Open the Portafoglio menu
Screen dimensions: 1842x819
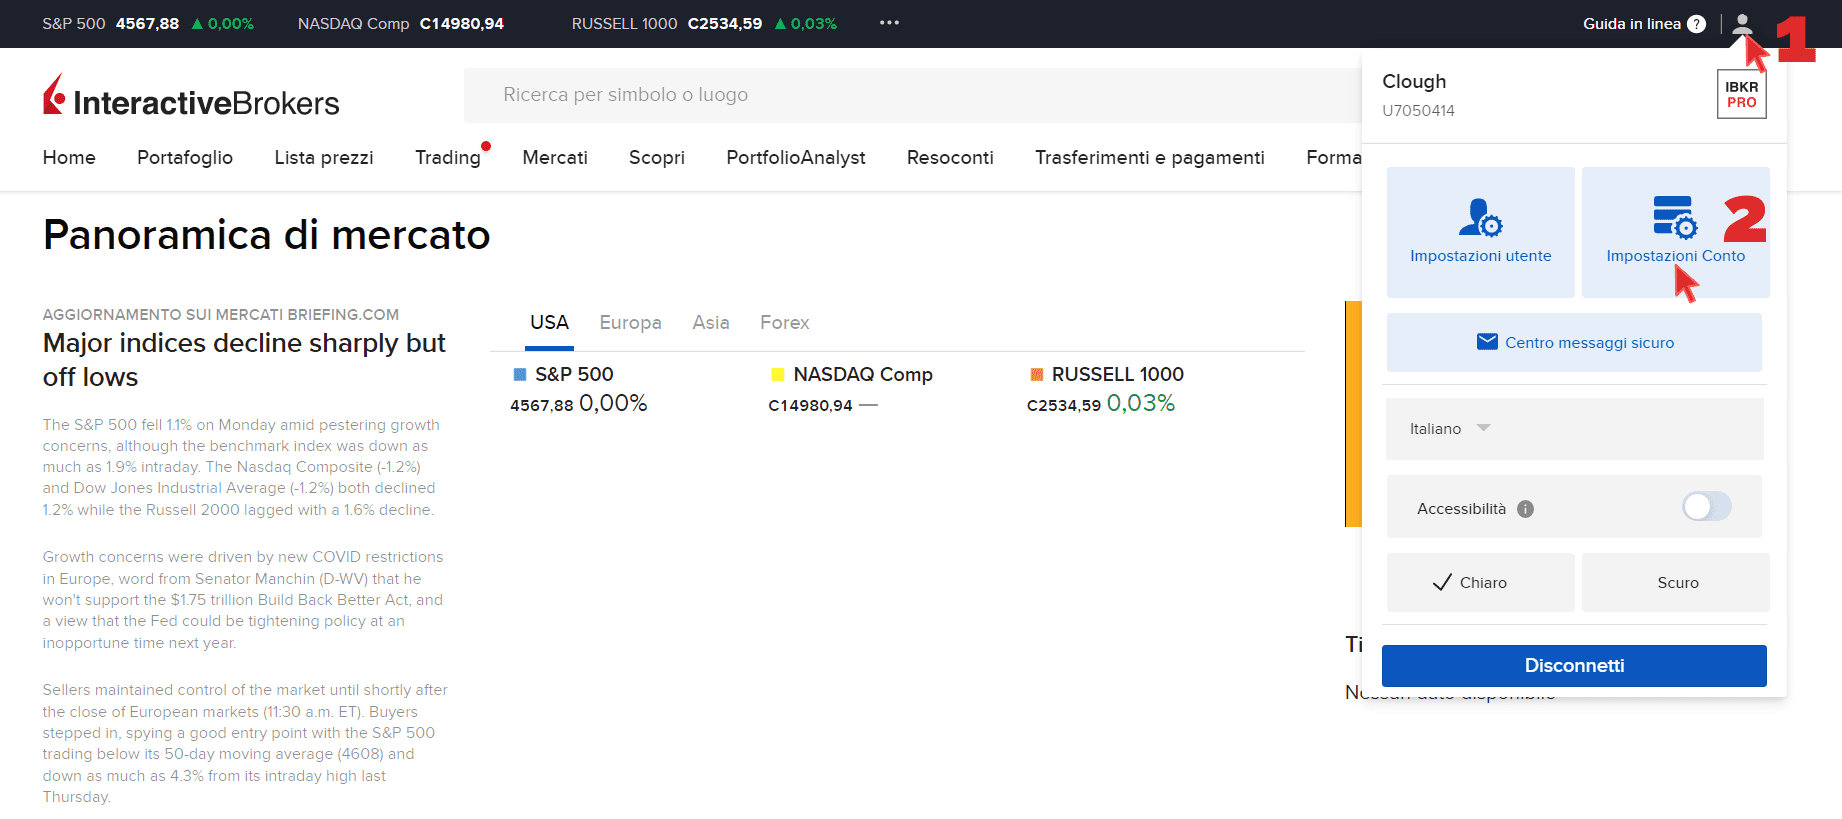pos(185,157)
